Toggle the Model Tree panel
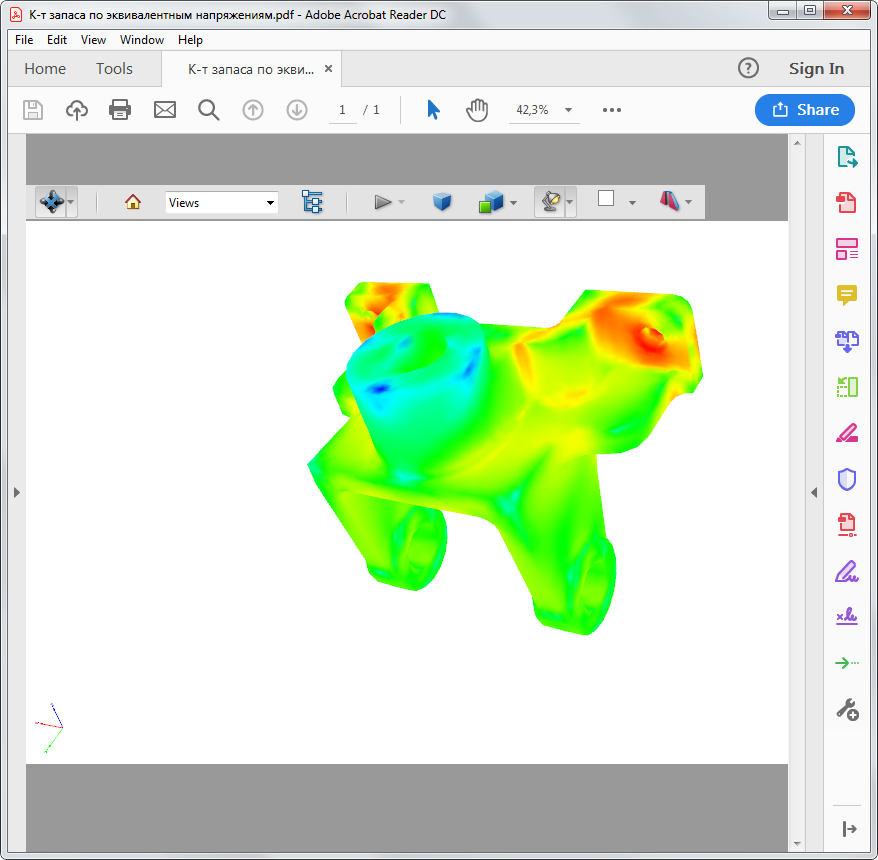This screenshot has width=878, height=860. pos(313,202)
